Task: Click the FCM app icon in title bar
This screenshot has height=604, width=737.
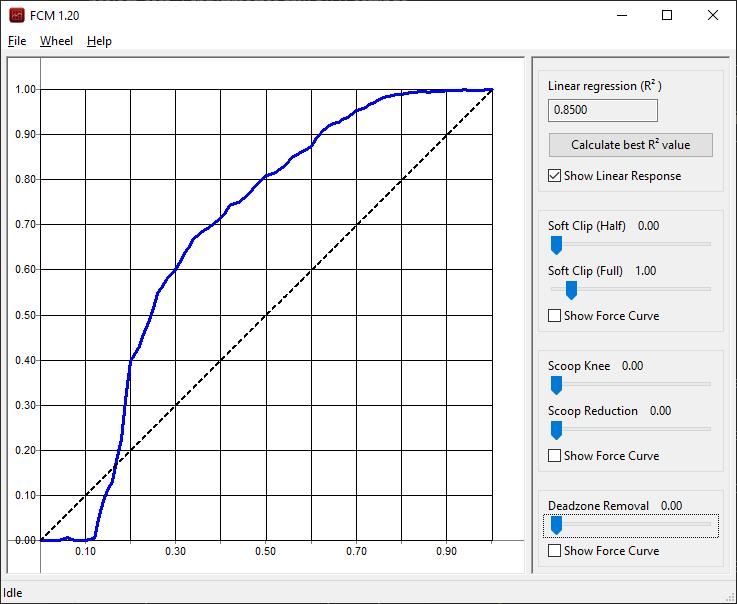Action: pyautogui.click(x=17, y=16)
